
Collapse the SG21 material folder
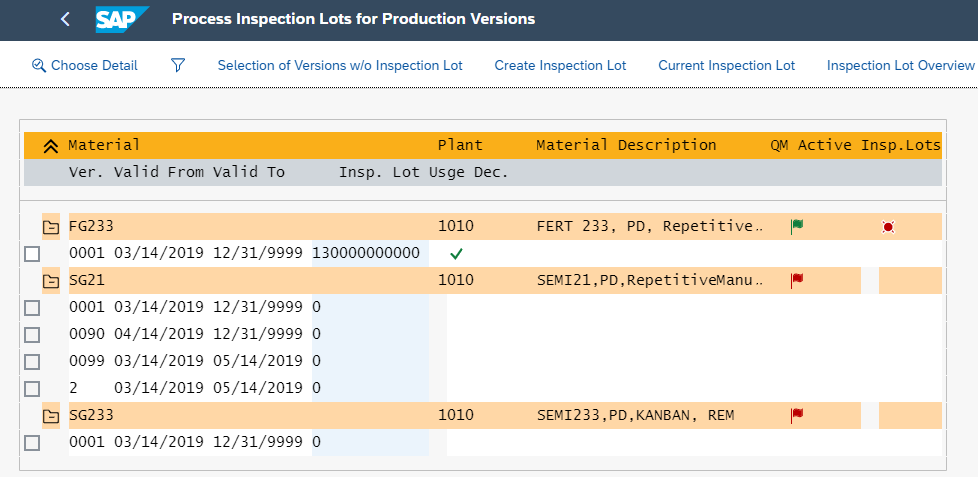(51, 281)
